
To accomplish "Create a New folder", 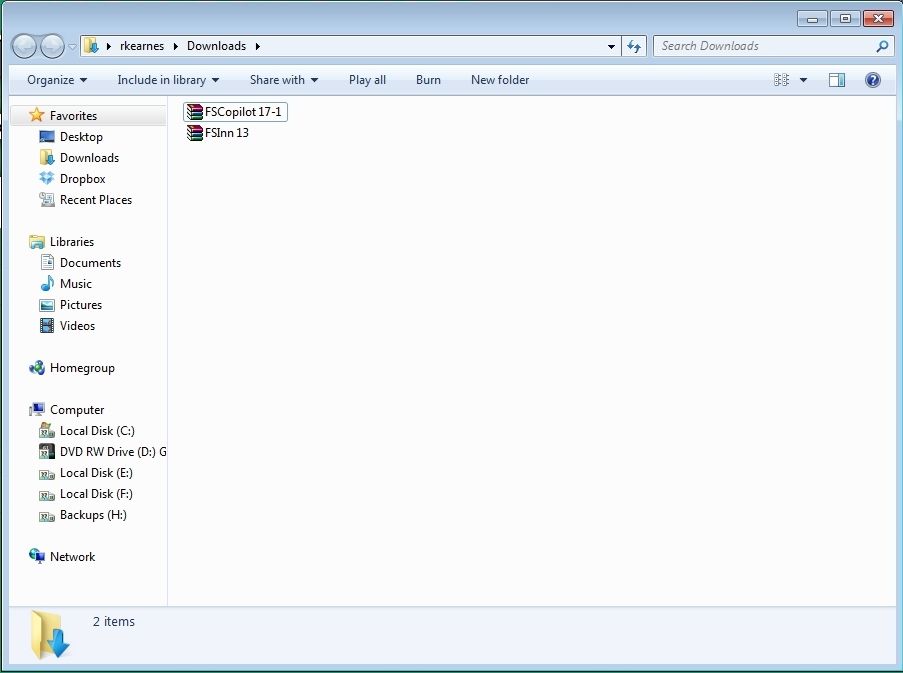I will pos(500,80).
